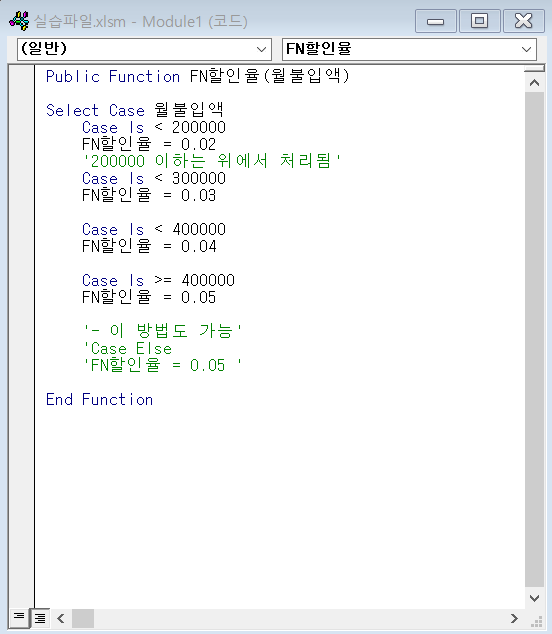This screenshot has width=552, height=634.
Task: Click the horizontal scrollbar thumb
Action: 83,618
